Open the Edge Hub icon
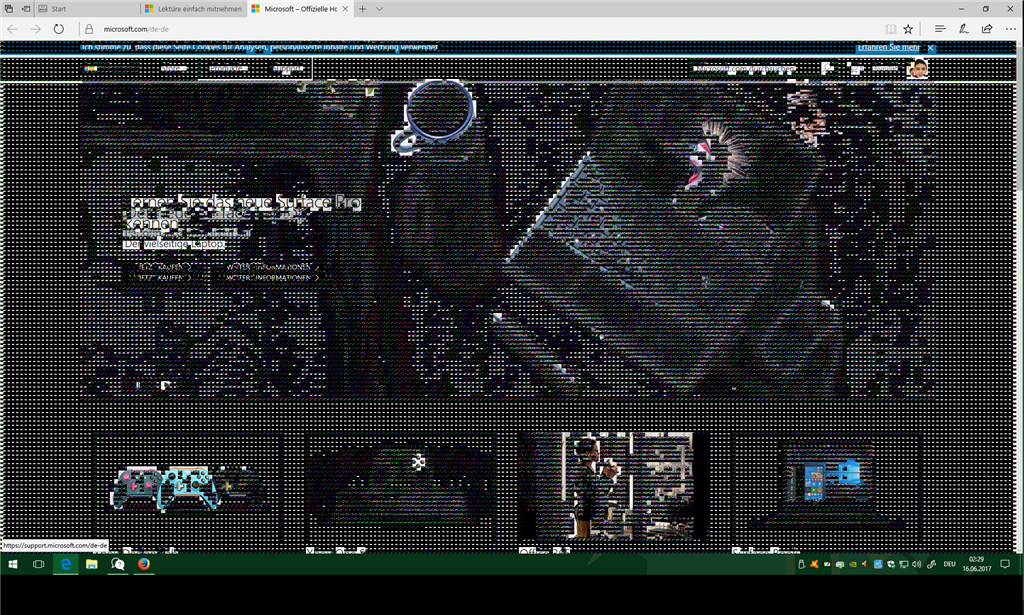 pos(940,29)
